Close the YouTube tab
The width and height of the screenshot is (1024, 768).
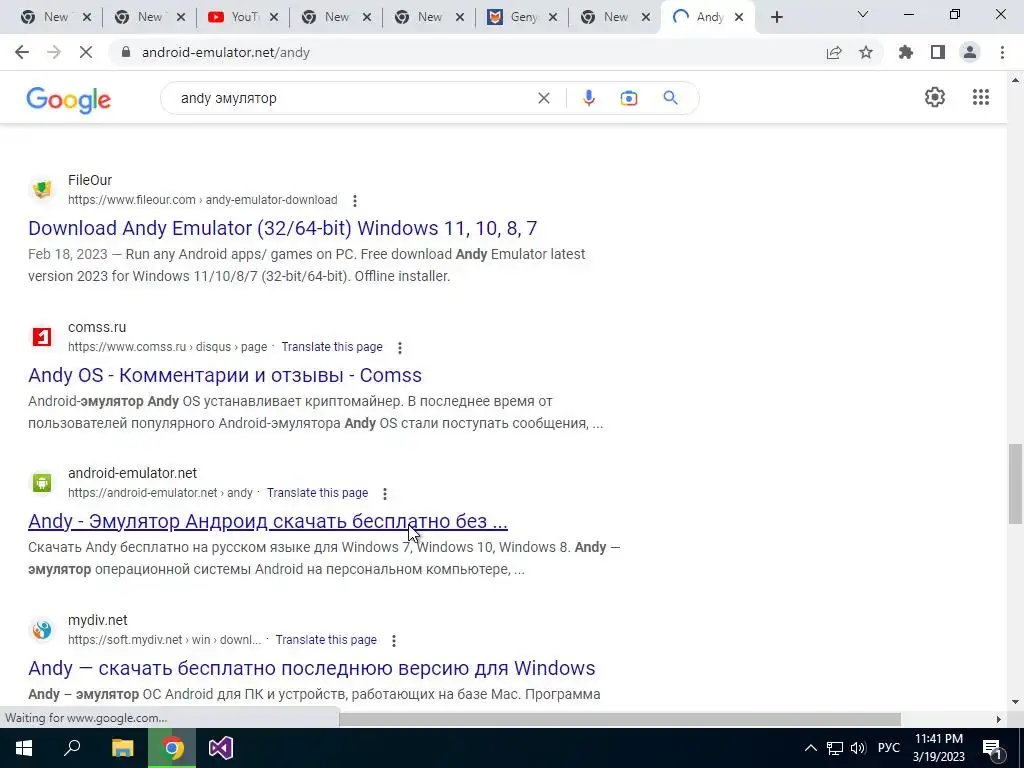click(x=274, y=18)
